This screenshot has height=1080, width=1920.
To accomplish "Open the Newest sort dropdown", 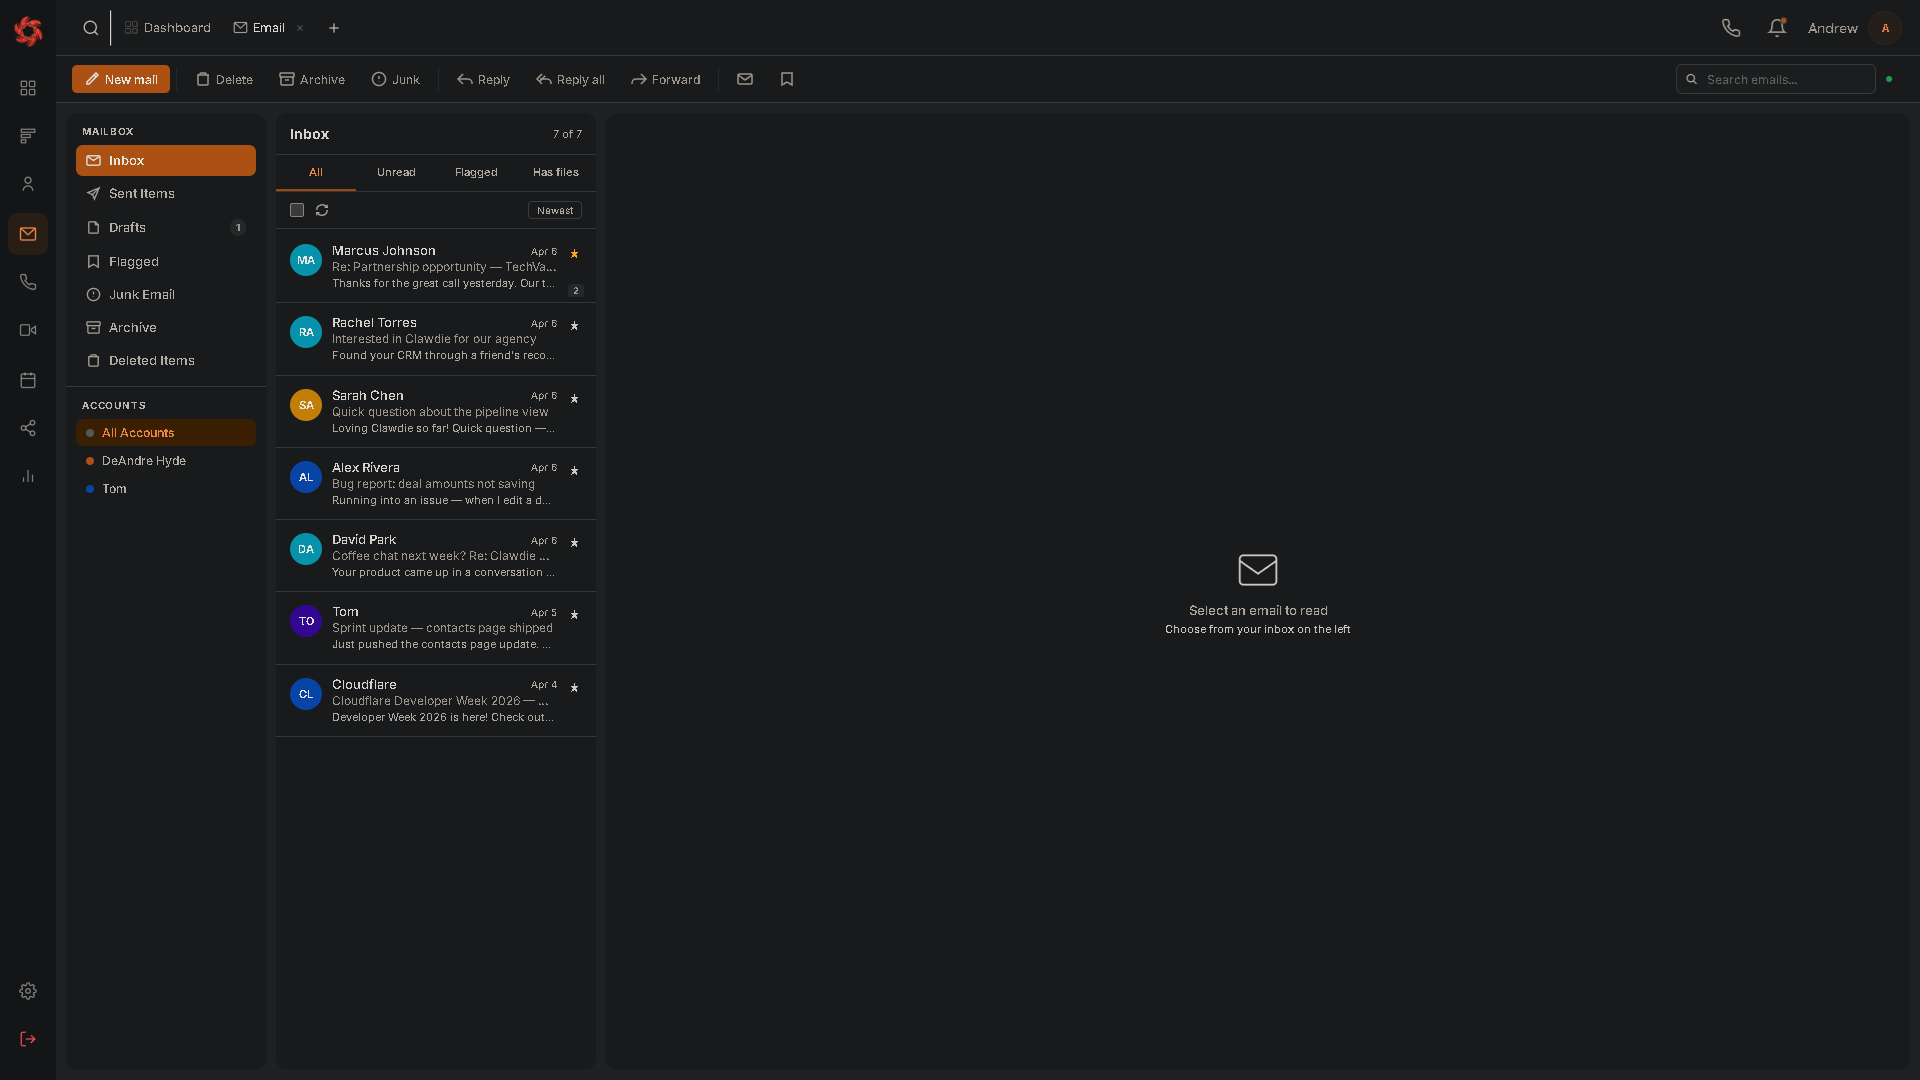I will [555, 210].
